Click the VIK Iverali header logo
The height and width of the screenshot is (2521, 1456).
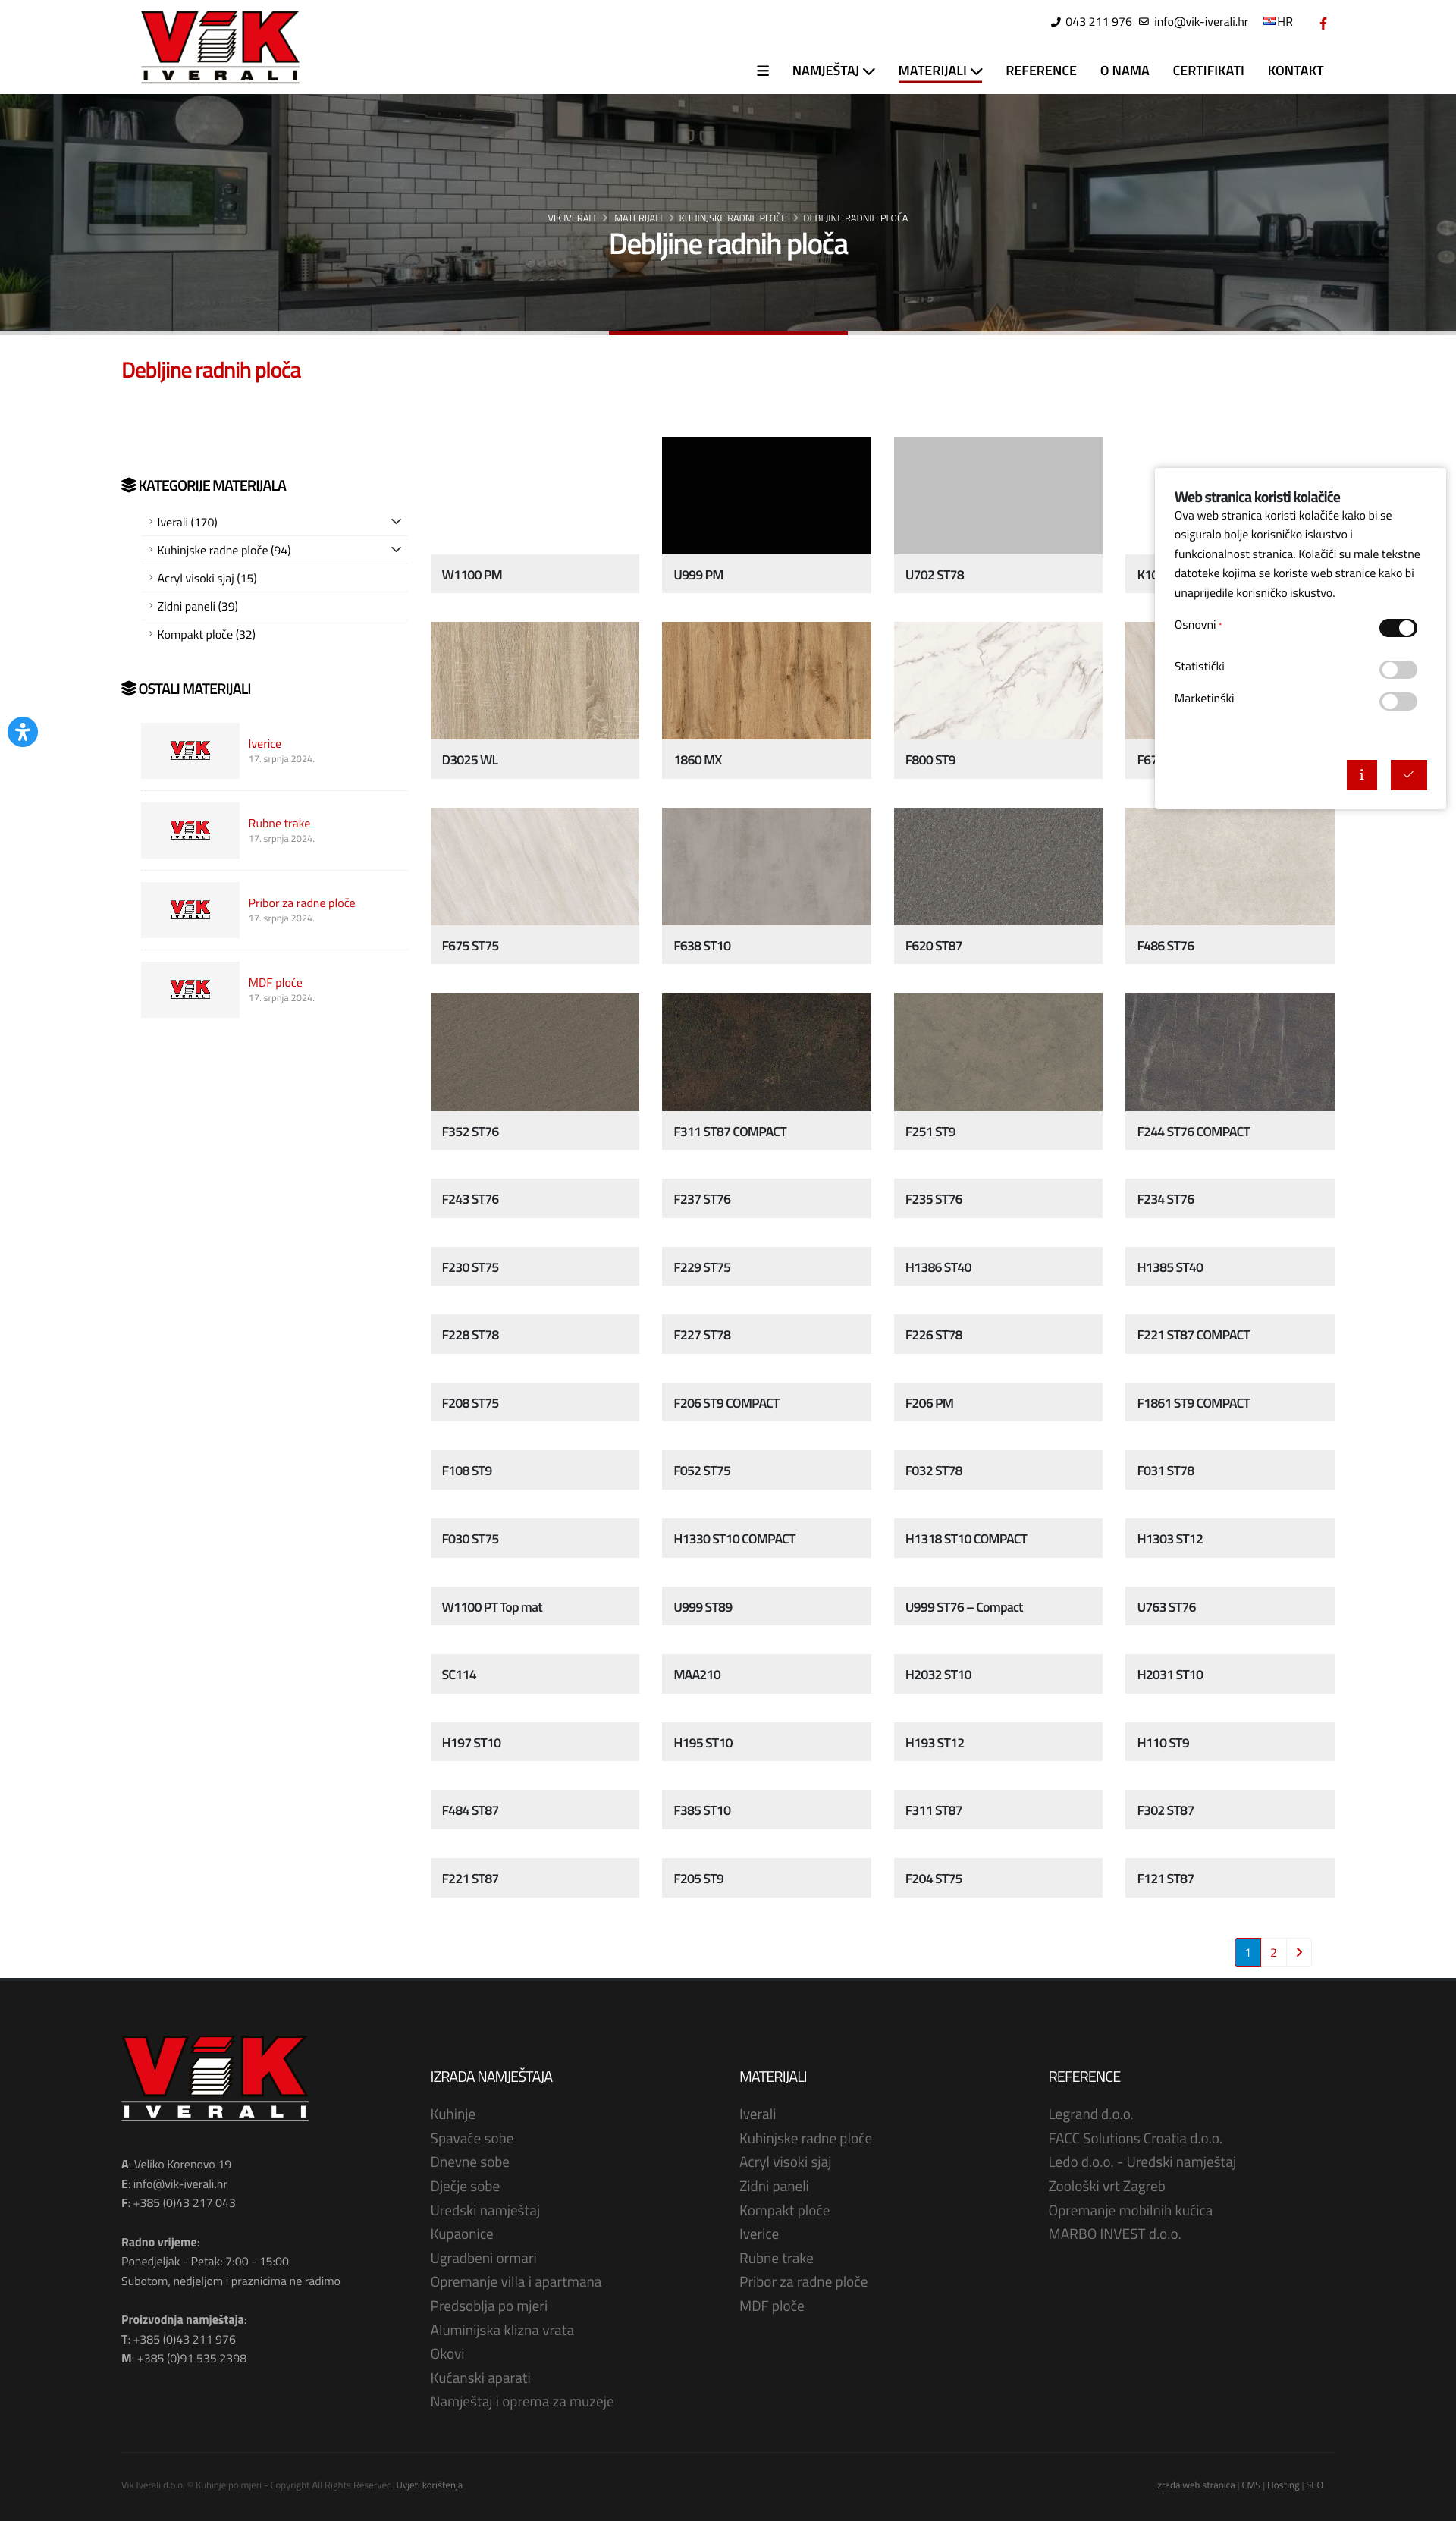pos(220,47)
